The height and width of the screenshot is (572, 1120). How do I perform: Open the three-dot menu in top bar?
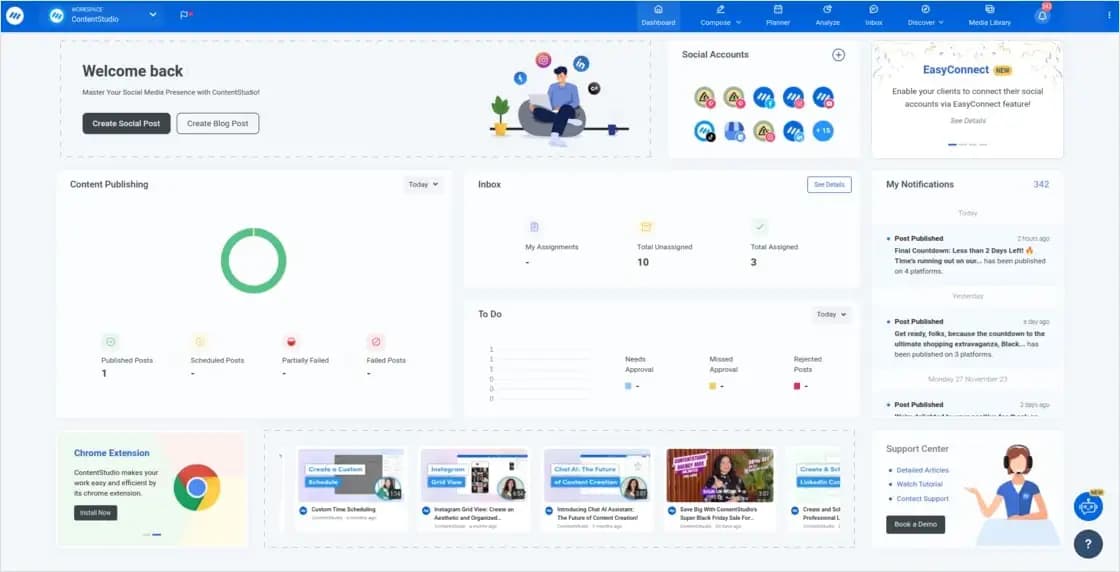pyautogui.click(x=1109, y=15)
